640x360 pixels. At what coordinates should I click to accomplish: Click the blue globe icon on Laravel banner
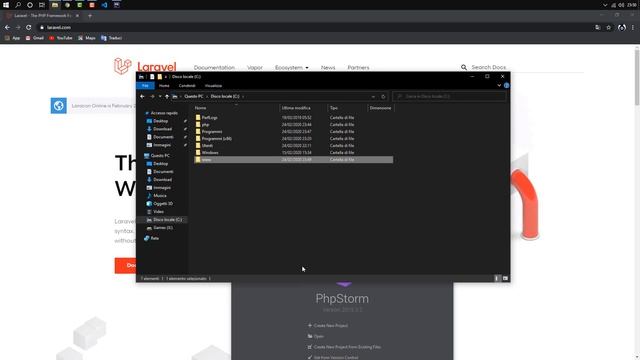pos(58,106)
